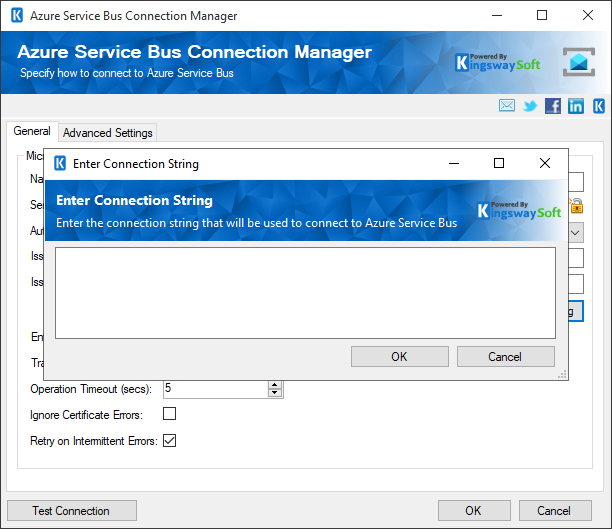Focus the Operation Timeout input field

click(x=216, y=389)
